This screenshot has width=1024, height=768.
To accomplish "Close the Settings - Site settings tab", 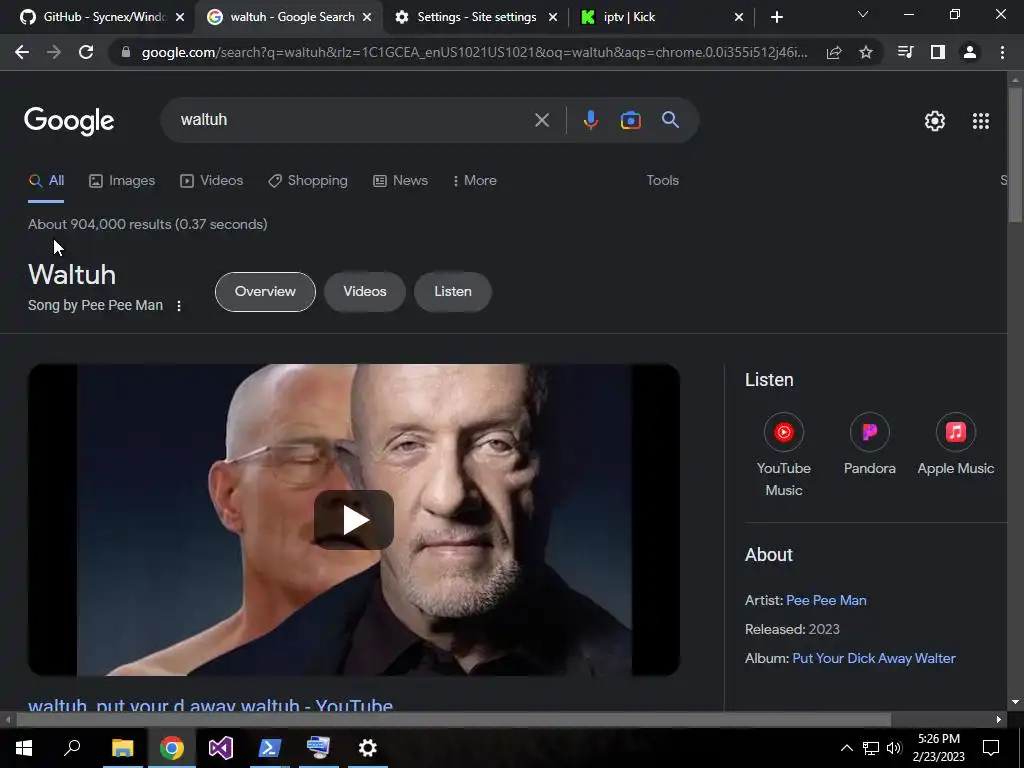I will [x=553, y=18].
